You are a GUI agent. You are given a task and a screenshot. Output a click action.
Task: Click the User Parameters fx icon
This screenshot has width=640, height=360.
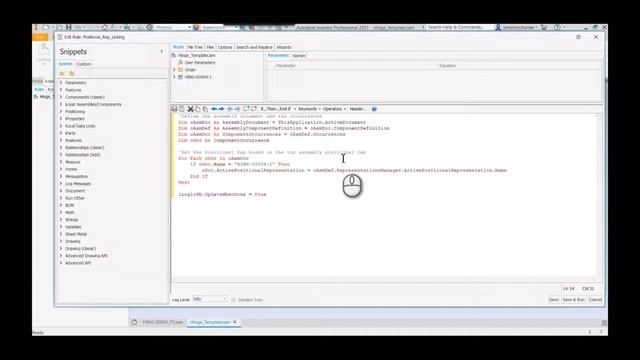(180, 62)
